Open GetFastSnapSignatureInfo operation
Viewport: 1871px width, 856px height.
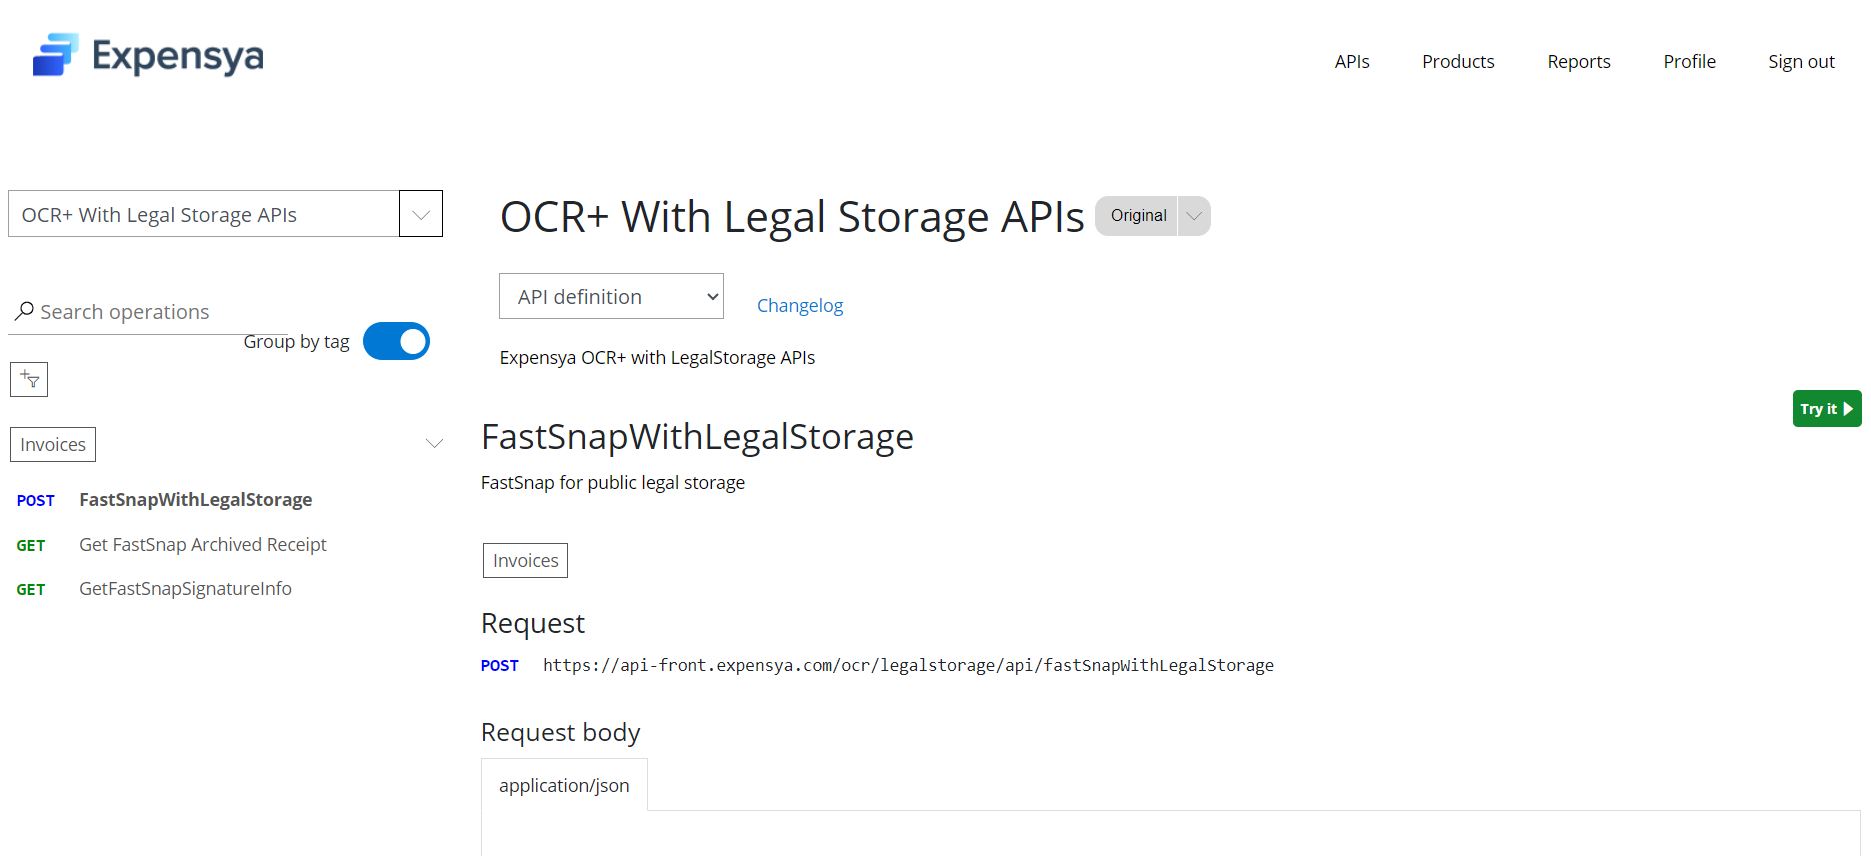click(x=185, y=589)
